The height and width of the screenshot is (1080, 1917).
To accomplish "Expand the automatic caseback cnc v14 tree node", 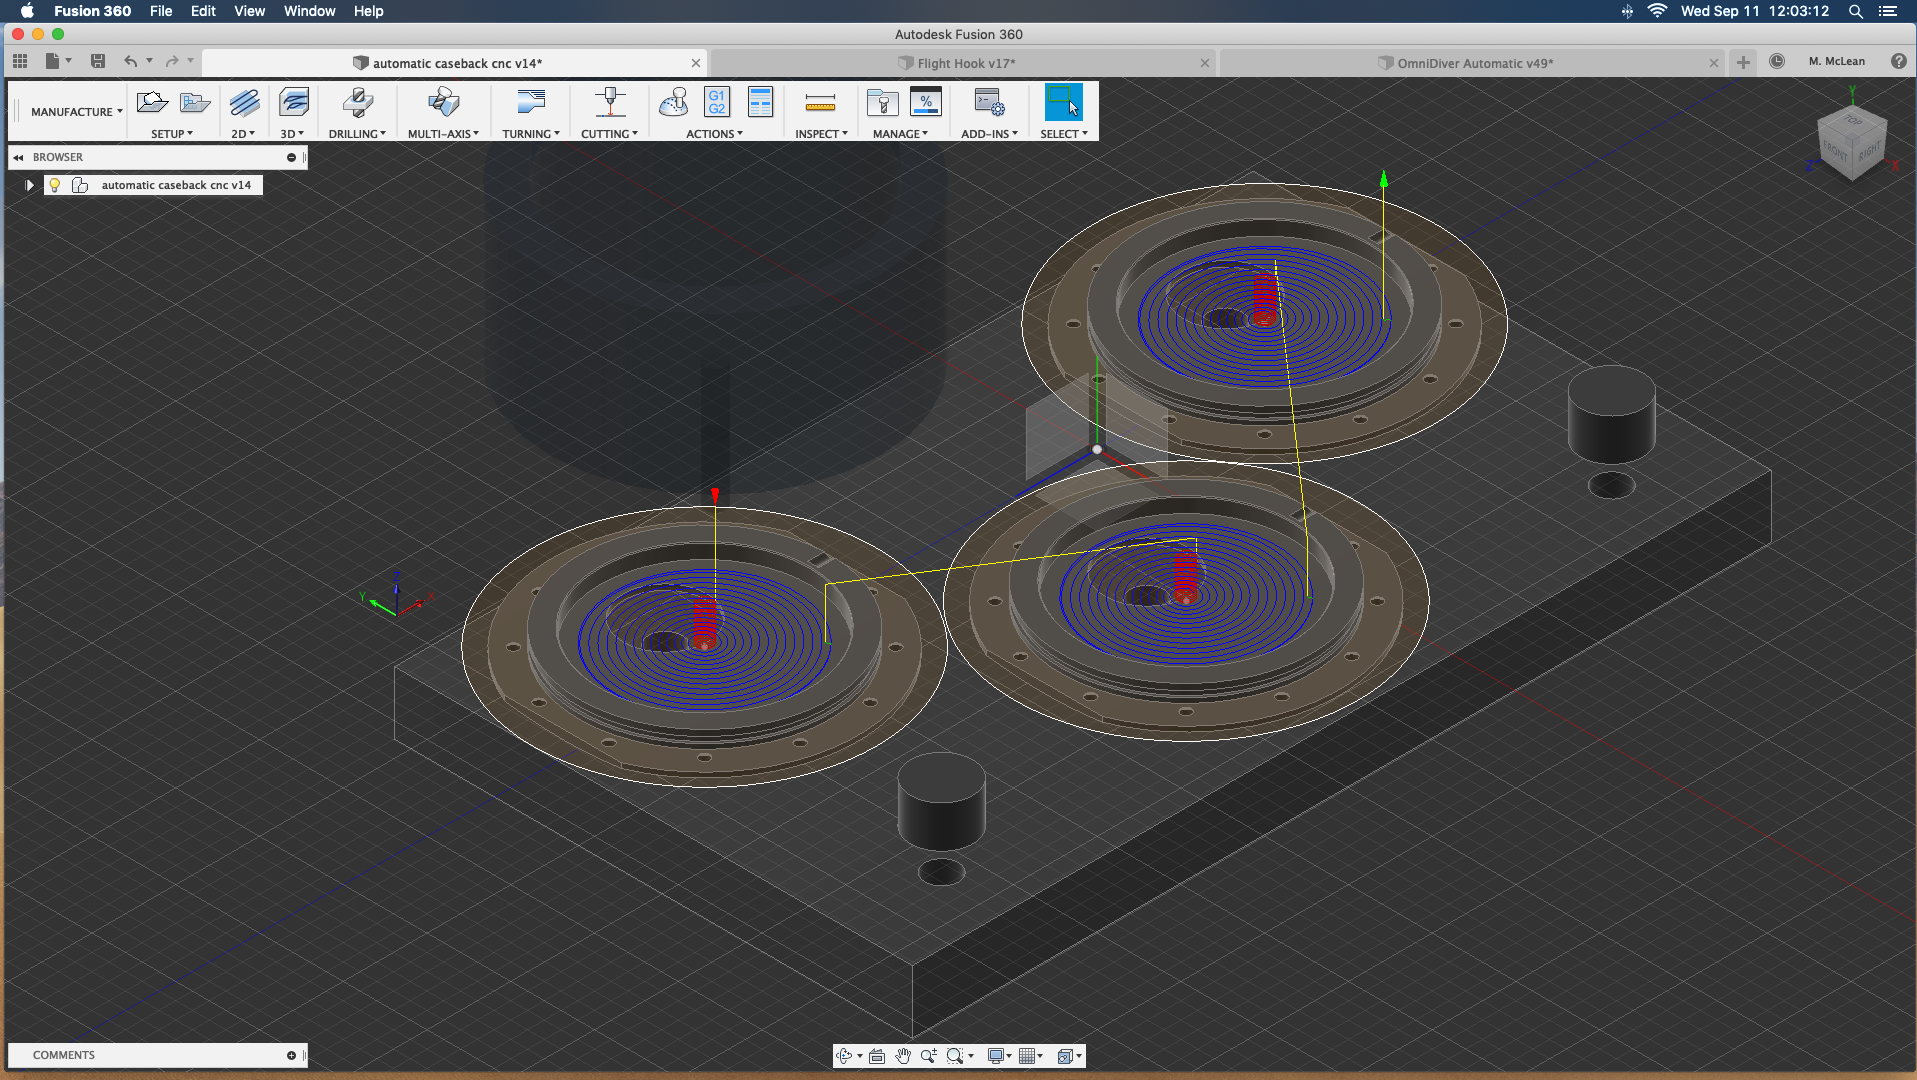I will tap(30, 185).
